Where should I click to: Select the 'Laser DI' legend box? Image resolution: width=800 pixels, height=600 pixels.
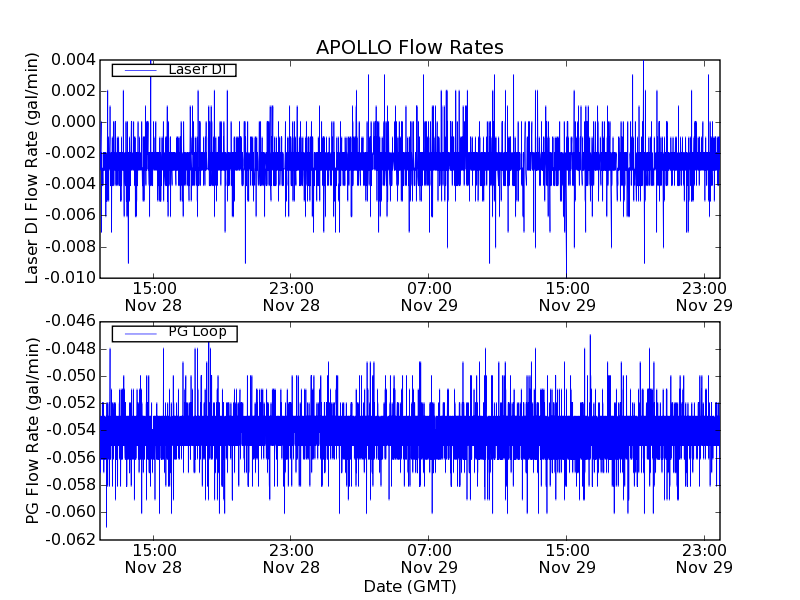click(x=173, y=70)
